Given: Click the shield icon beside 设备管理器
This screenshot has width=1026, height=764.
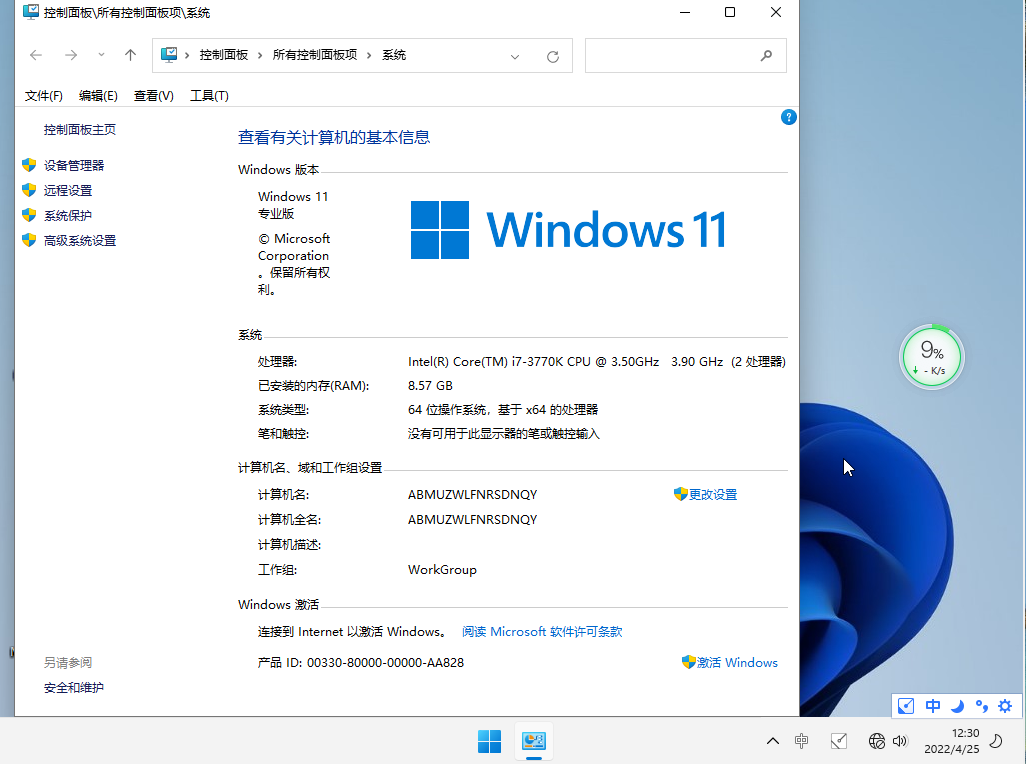Looking at the screenshot, I should pos(29,165).
